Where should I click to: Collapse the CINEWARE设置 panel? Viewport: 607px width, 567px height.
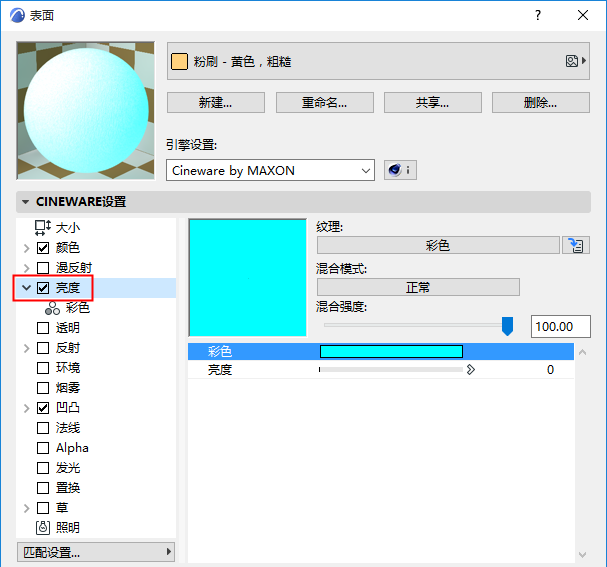[26, 202]
